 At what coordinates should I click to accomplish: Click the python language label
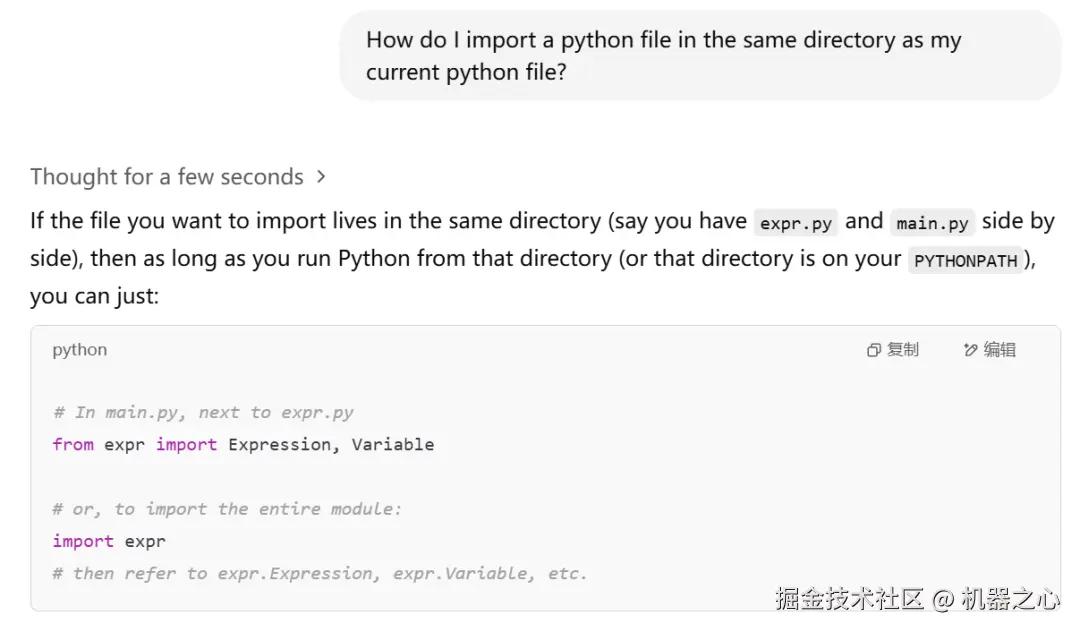point(80,350)
